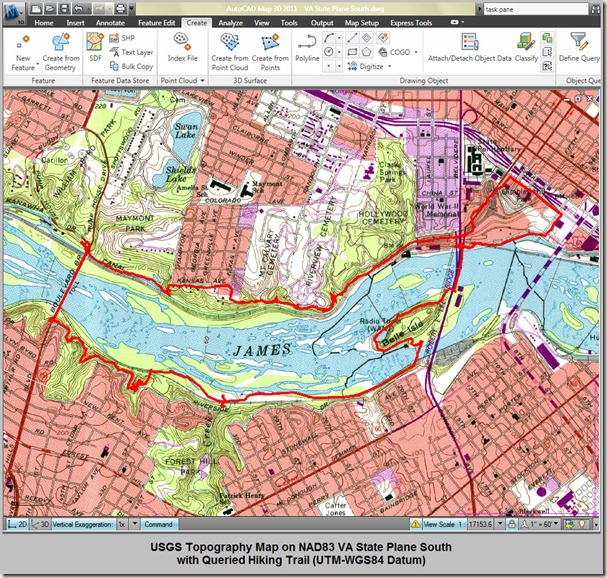The height and width of the screenshot is (578, 607).
Task: Switch map view to 2D
Action: click(17, 525)
